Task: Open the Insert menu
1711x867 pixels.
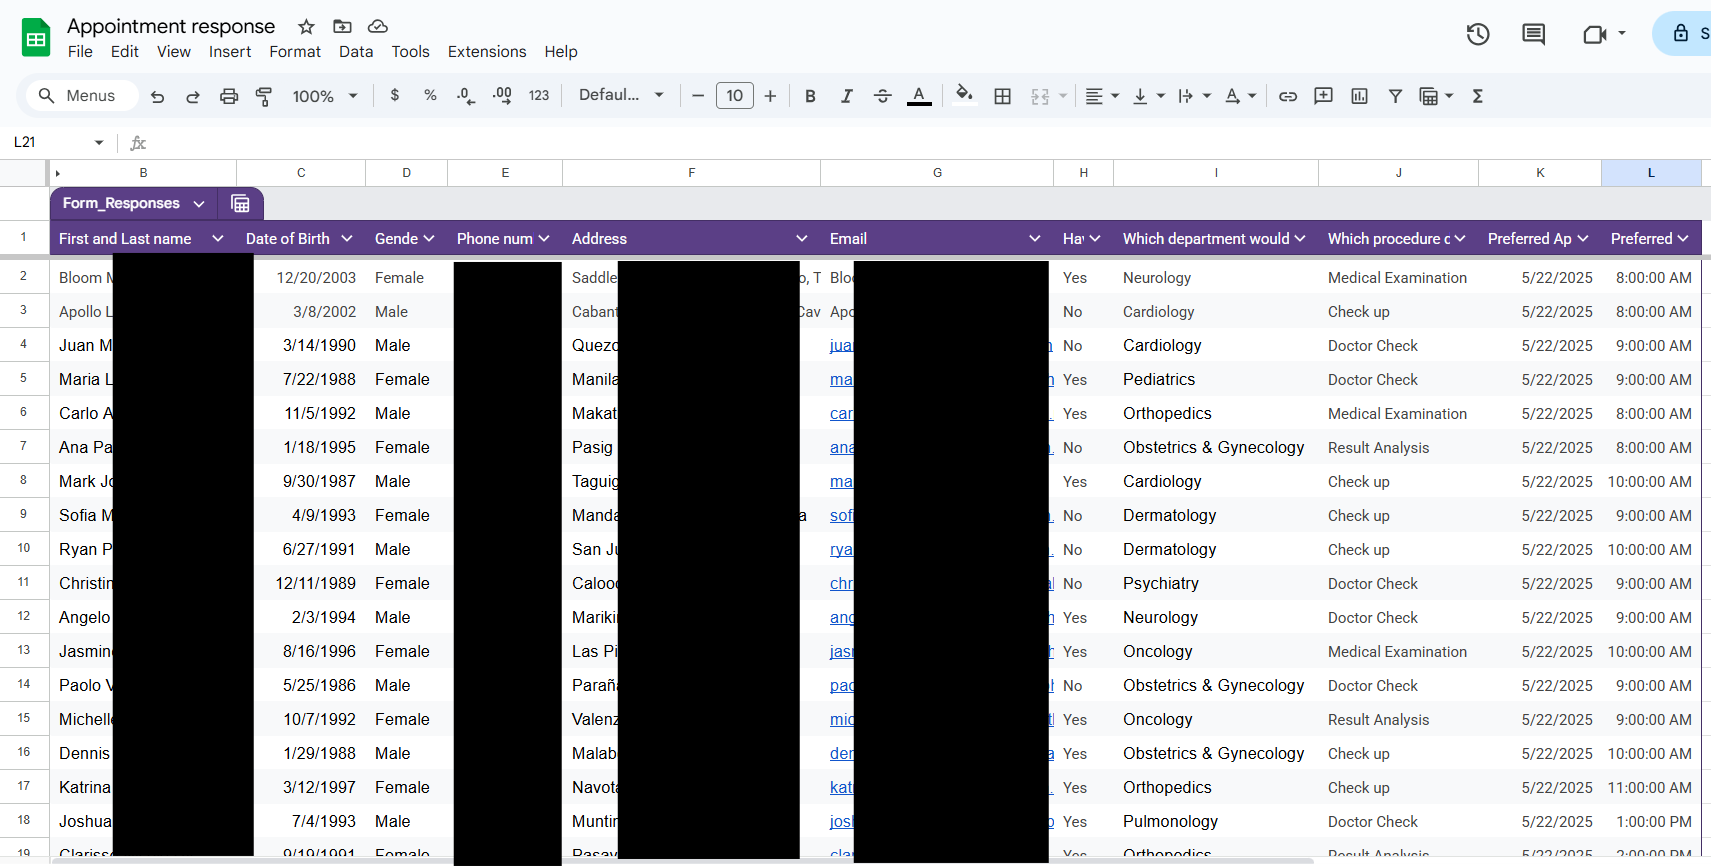Action: click(x=230, y=52)
